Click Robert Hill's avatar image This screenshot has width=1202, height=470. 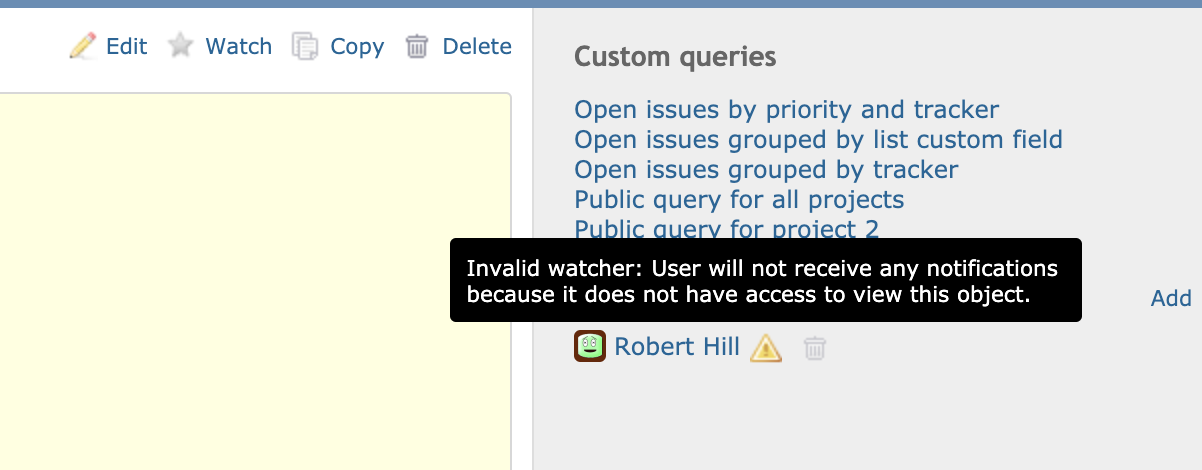(x=590, y=346)
